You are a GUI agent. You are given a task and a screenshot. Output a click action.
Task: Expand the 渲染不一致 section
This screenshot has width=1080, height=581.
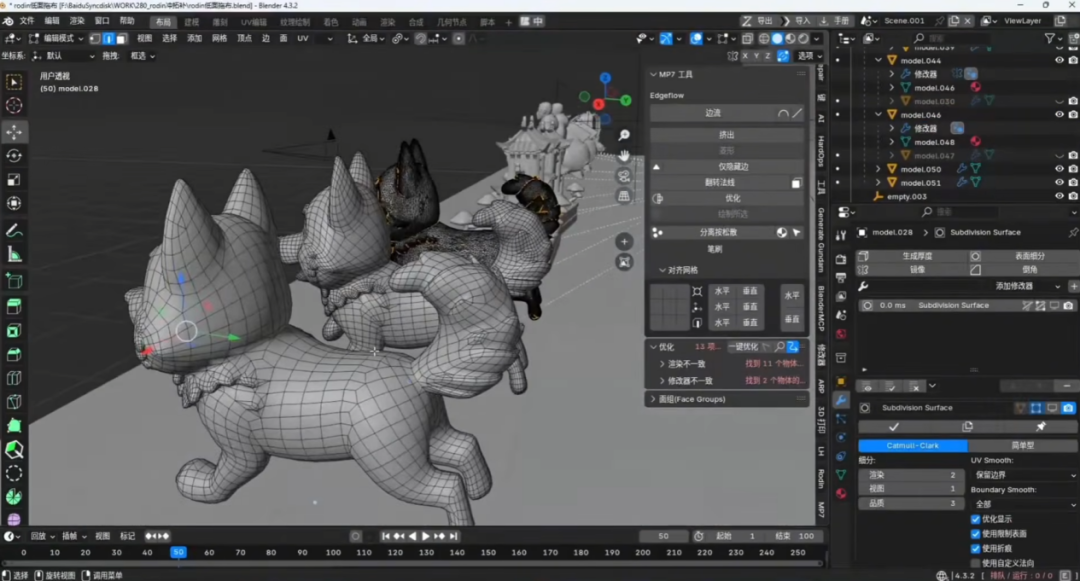coord(662,364)
